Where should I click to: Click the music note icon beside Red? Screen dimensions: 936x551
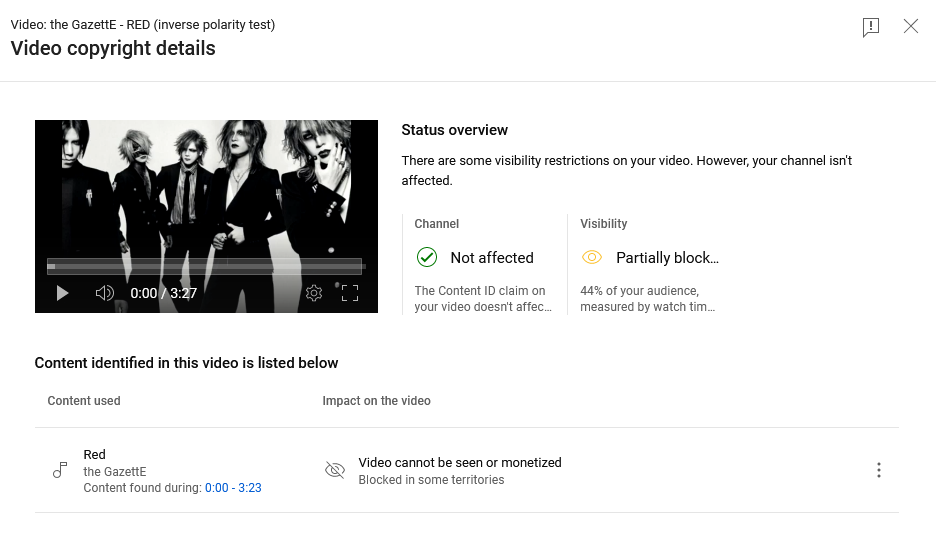click(60, 470)
